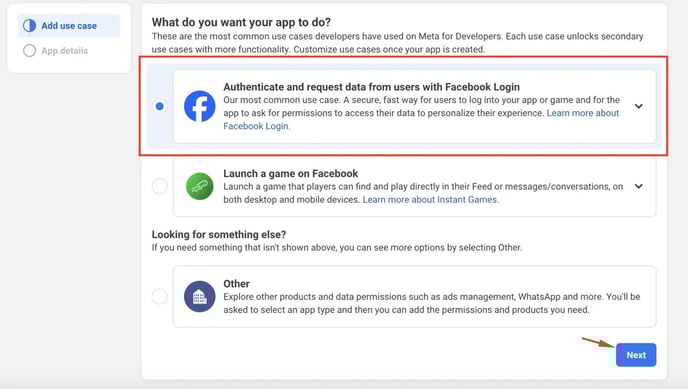Expand the Facebook Login use case chevron
688x389 pixels.
639,106
